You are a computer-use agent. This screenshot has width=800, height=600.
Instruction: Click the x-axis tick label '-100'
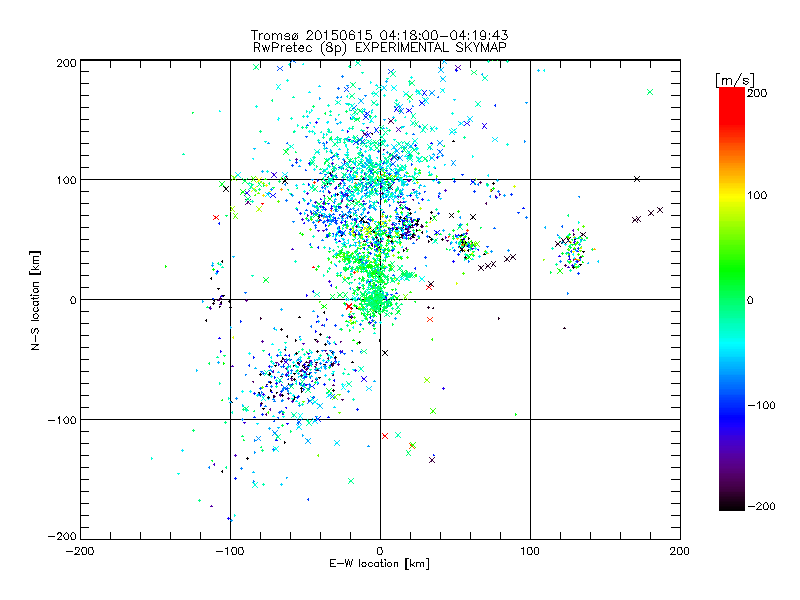[x=230, y=551]
